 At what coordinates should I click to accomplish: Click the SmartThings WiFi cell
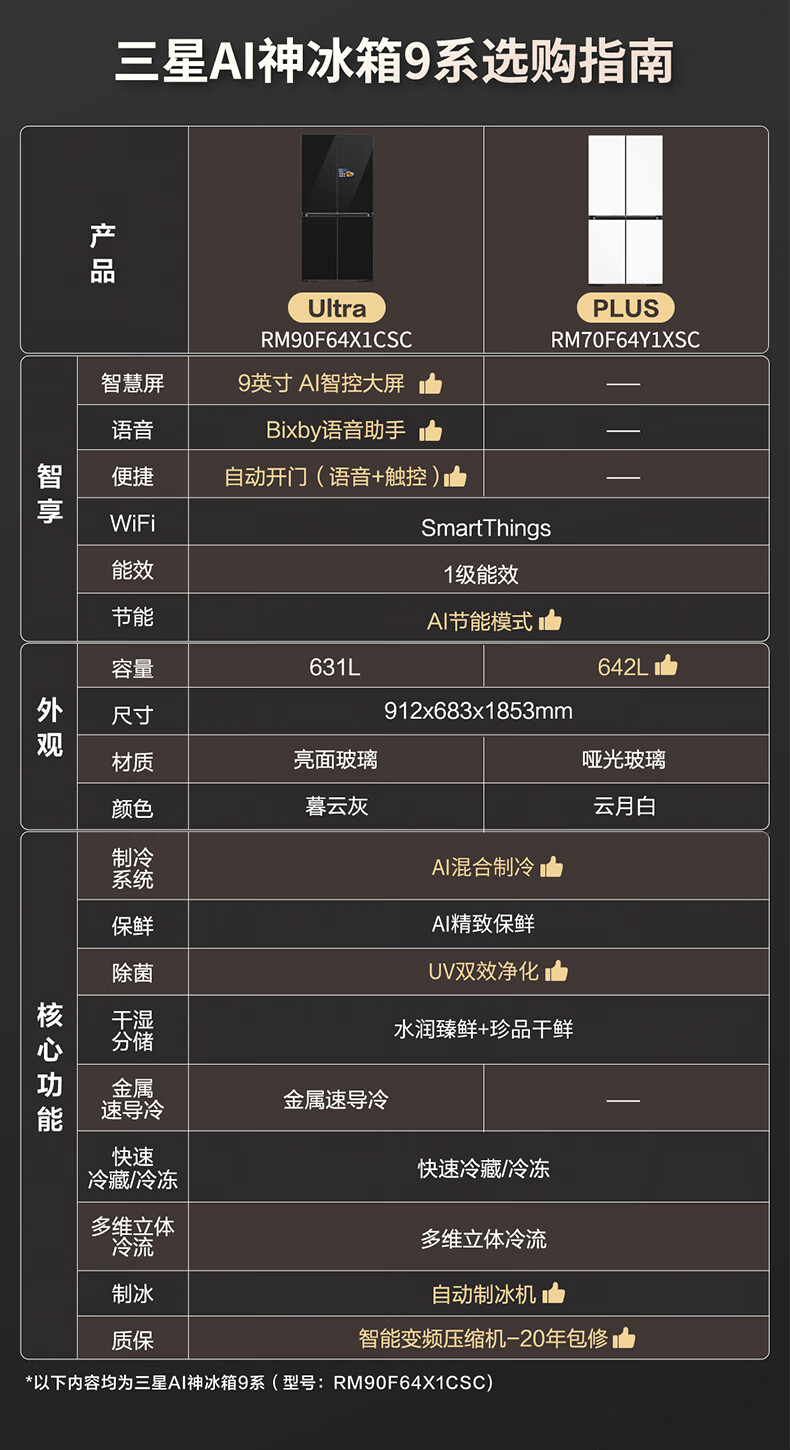(x=486, y=528)
